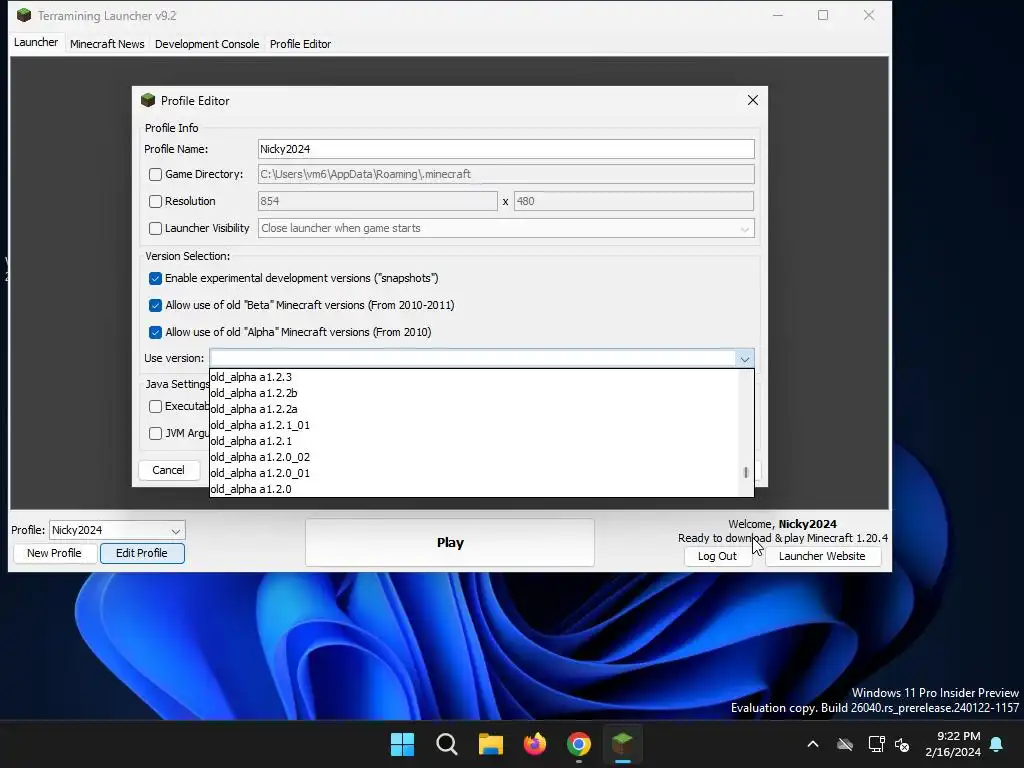Image resolution: width=1024 pixels, height=768 pixels.
Task: Uncheck old Beta versions checkbox
Action: click(x=155, y=306)
